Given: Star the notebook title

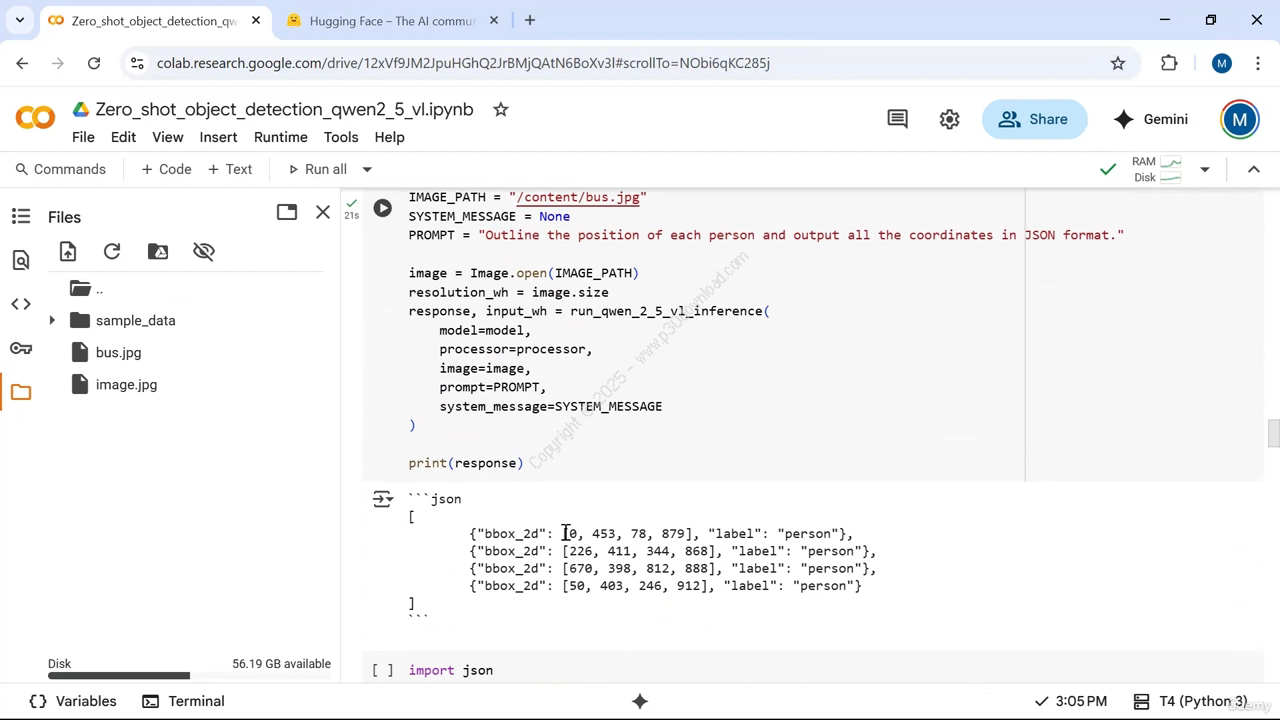Looking at the screenshot, I should pos(501,110).
